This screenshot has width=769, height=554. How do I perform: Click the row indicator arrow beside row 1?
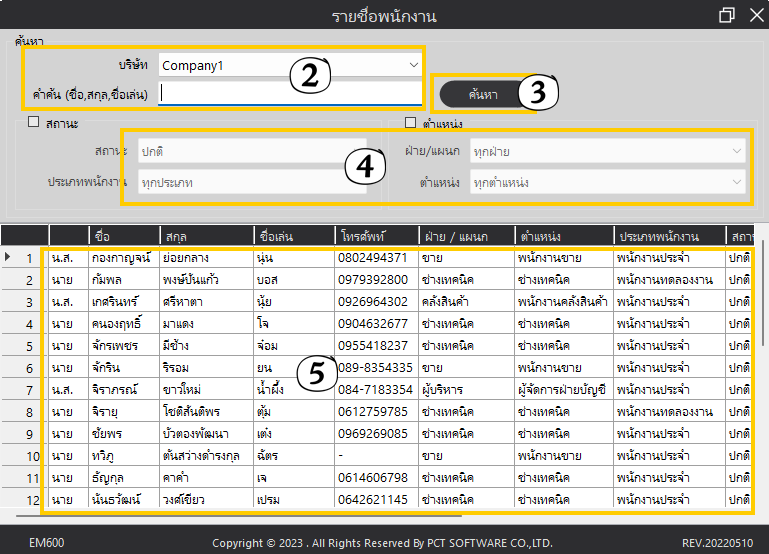pos(9,257)
